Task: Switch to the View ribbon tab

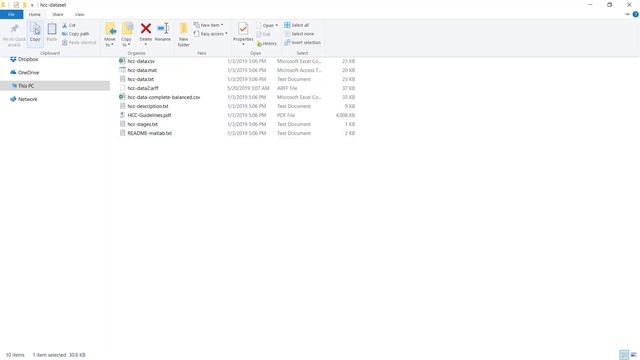Action: [x=79, y=14]
